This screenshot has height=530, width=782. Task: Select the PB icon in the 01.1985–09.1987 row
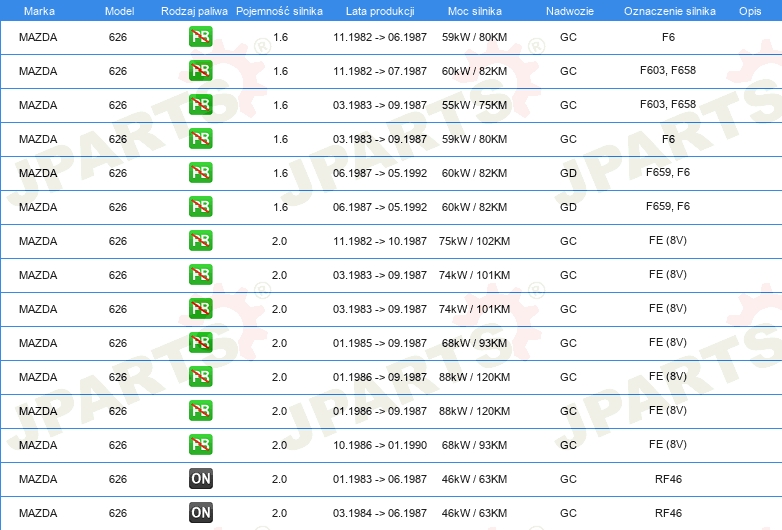tap(200, 343)
